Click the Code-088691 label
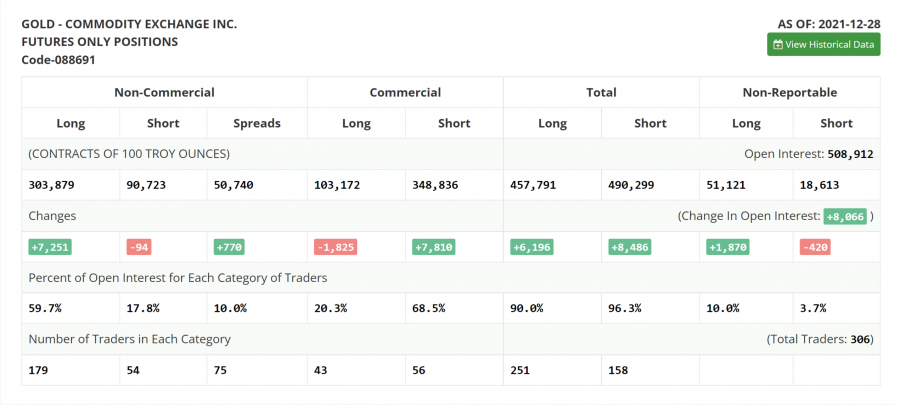Image resolution: width=900 pixels, height=405 pixels. coord(59,60)
